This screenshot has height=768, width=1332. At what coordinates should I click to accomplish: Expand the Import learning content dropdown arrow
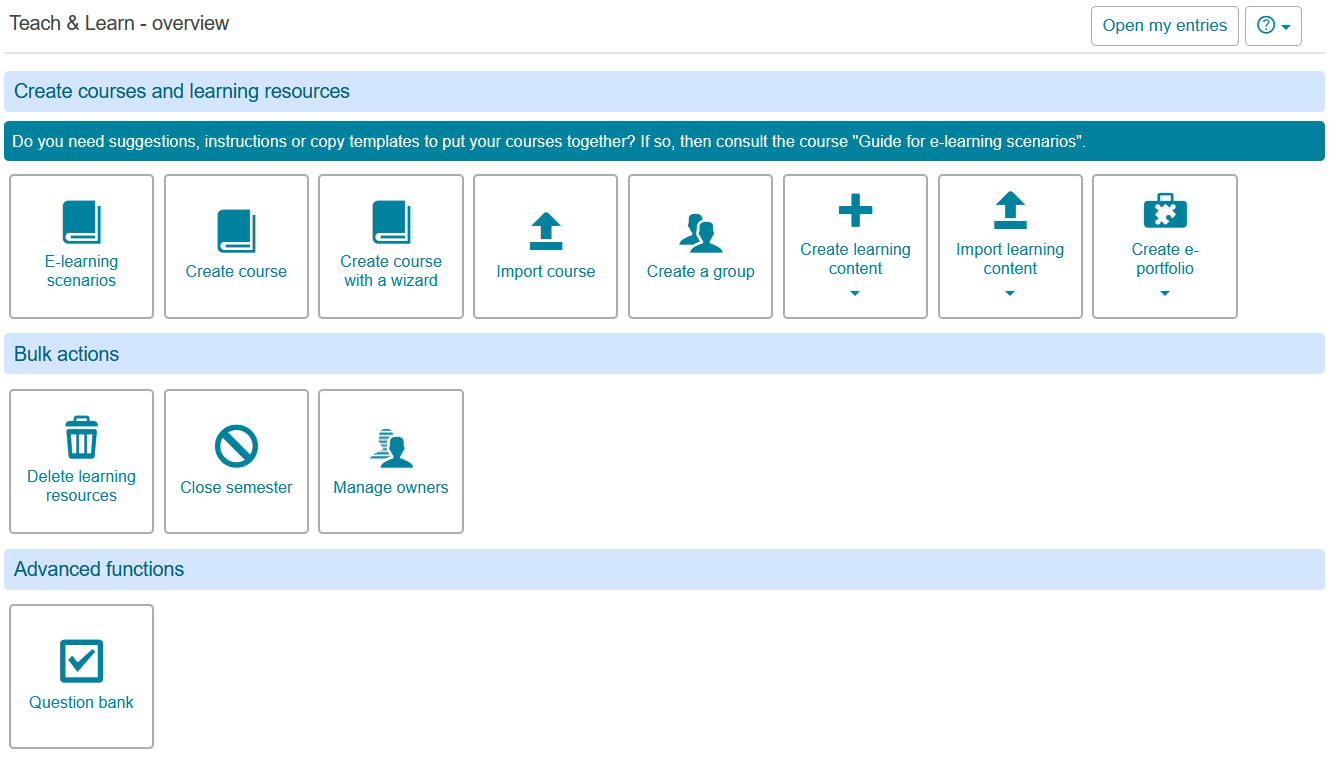[x=1010, y=294]
